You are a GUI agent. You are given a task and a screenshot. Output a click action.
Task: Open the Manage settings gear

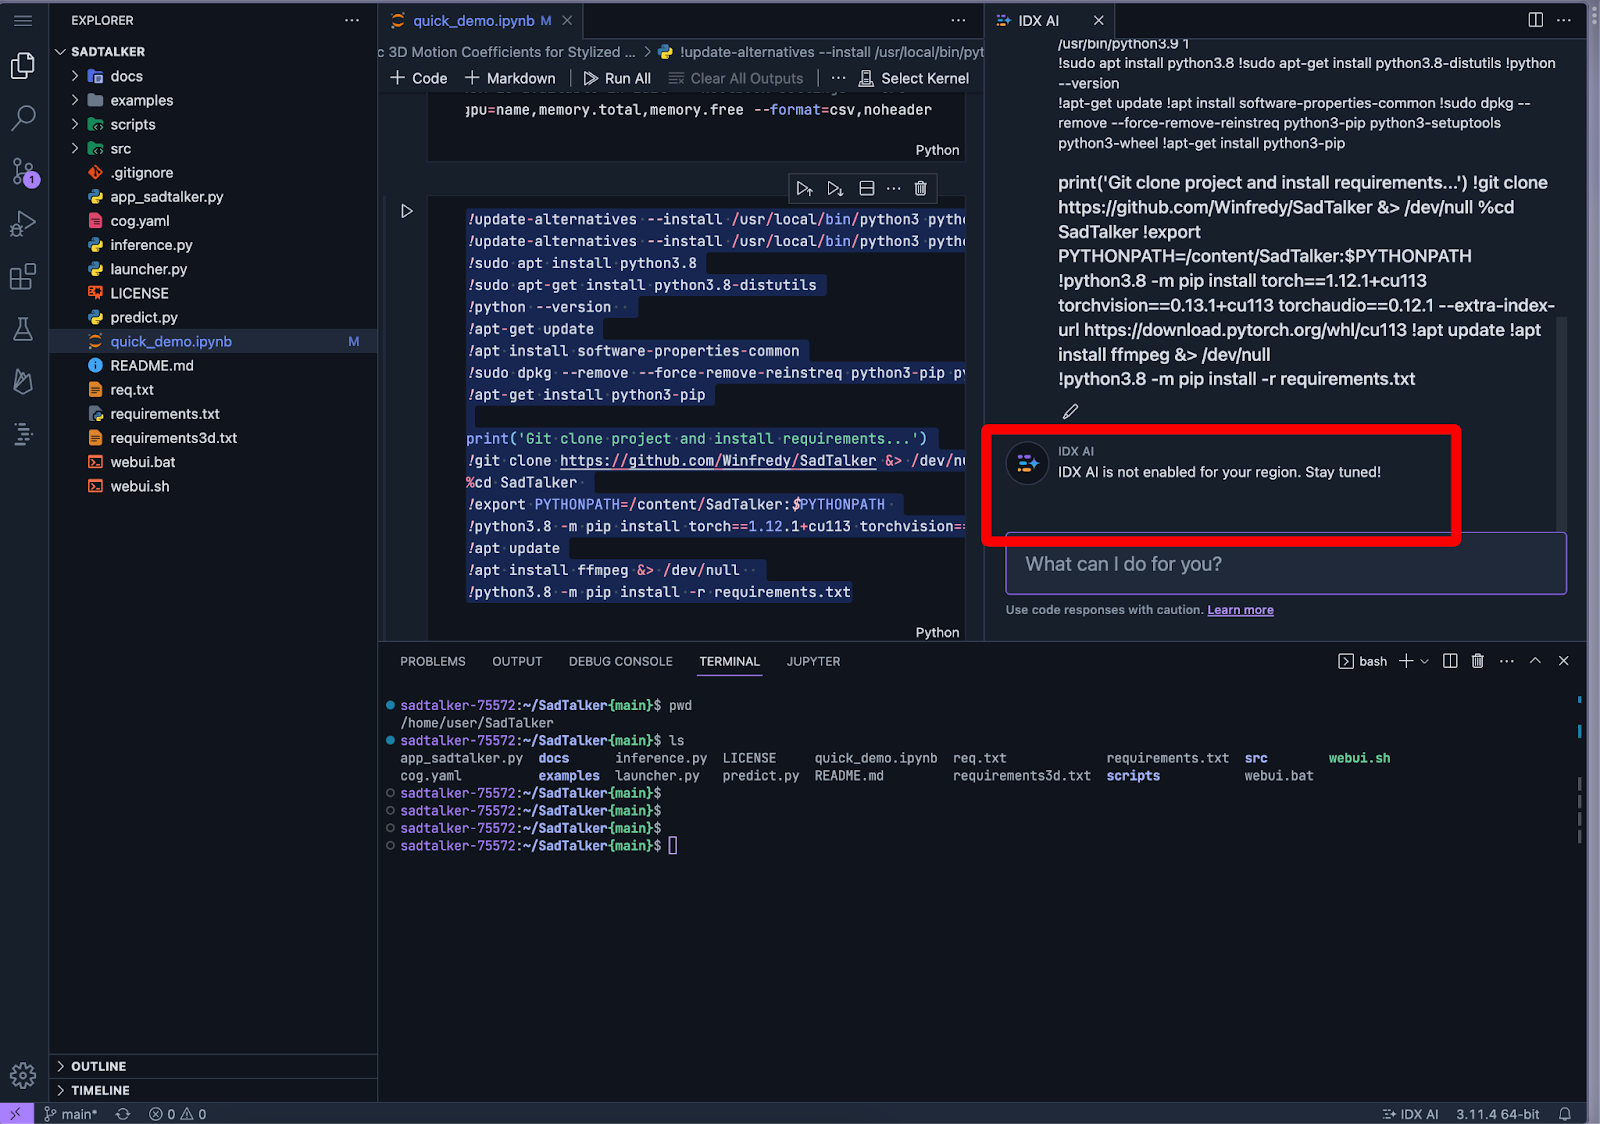pyautogui.click(x=23, y=1075)
